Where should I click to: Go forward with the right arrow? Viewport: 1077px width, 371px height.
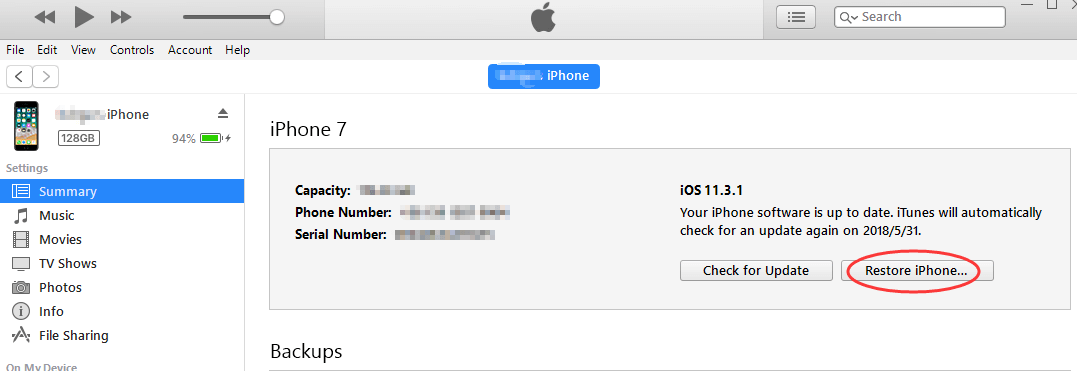click(45, 76)
